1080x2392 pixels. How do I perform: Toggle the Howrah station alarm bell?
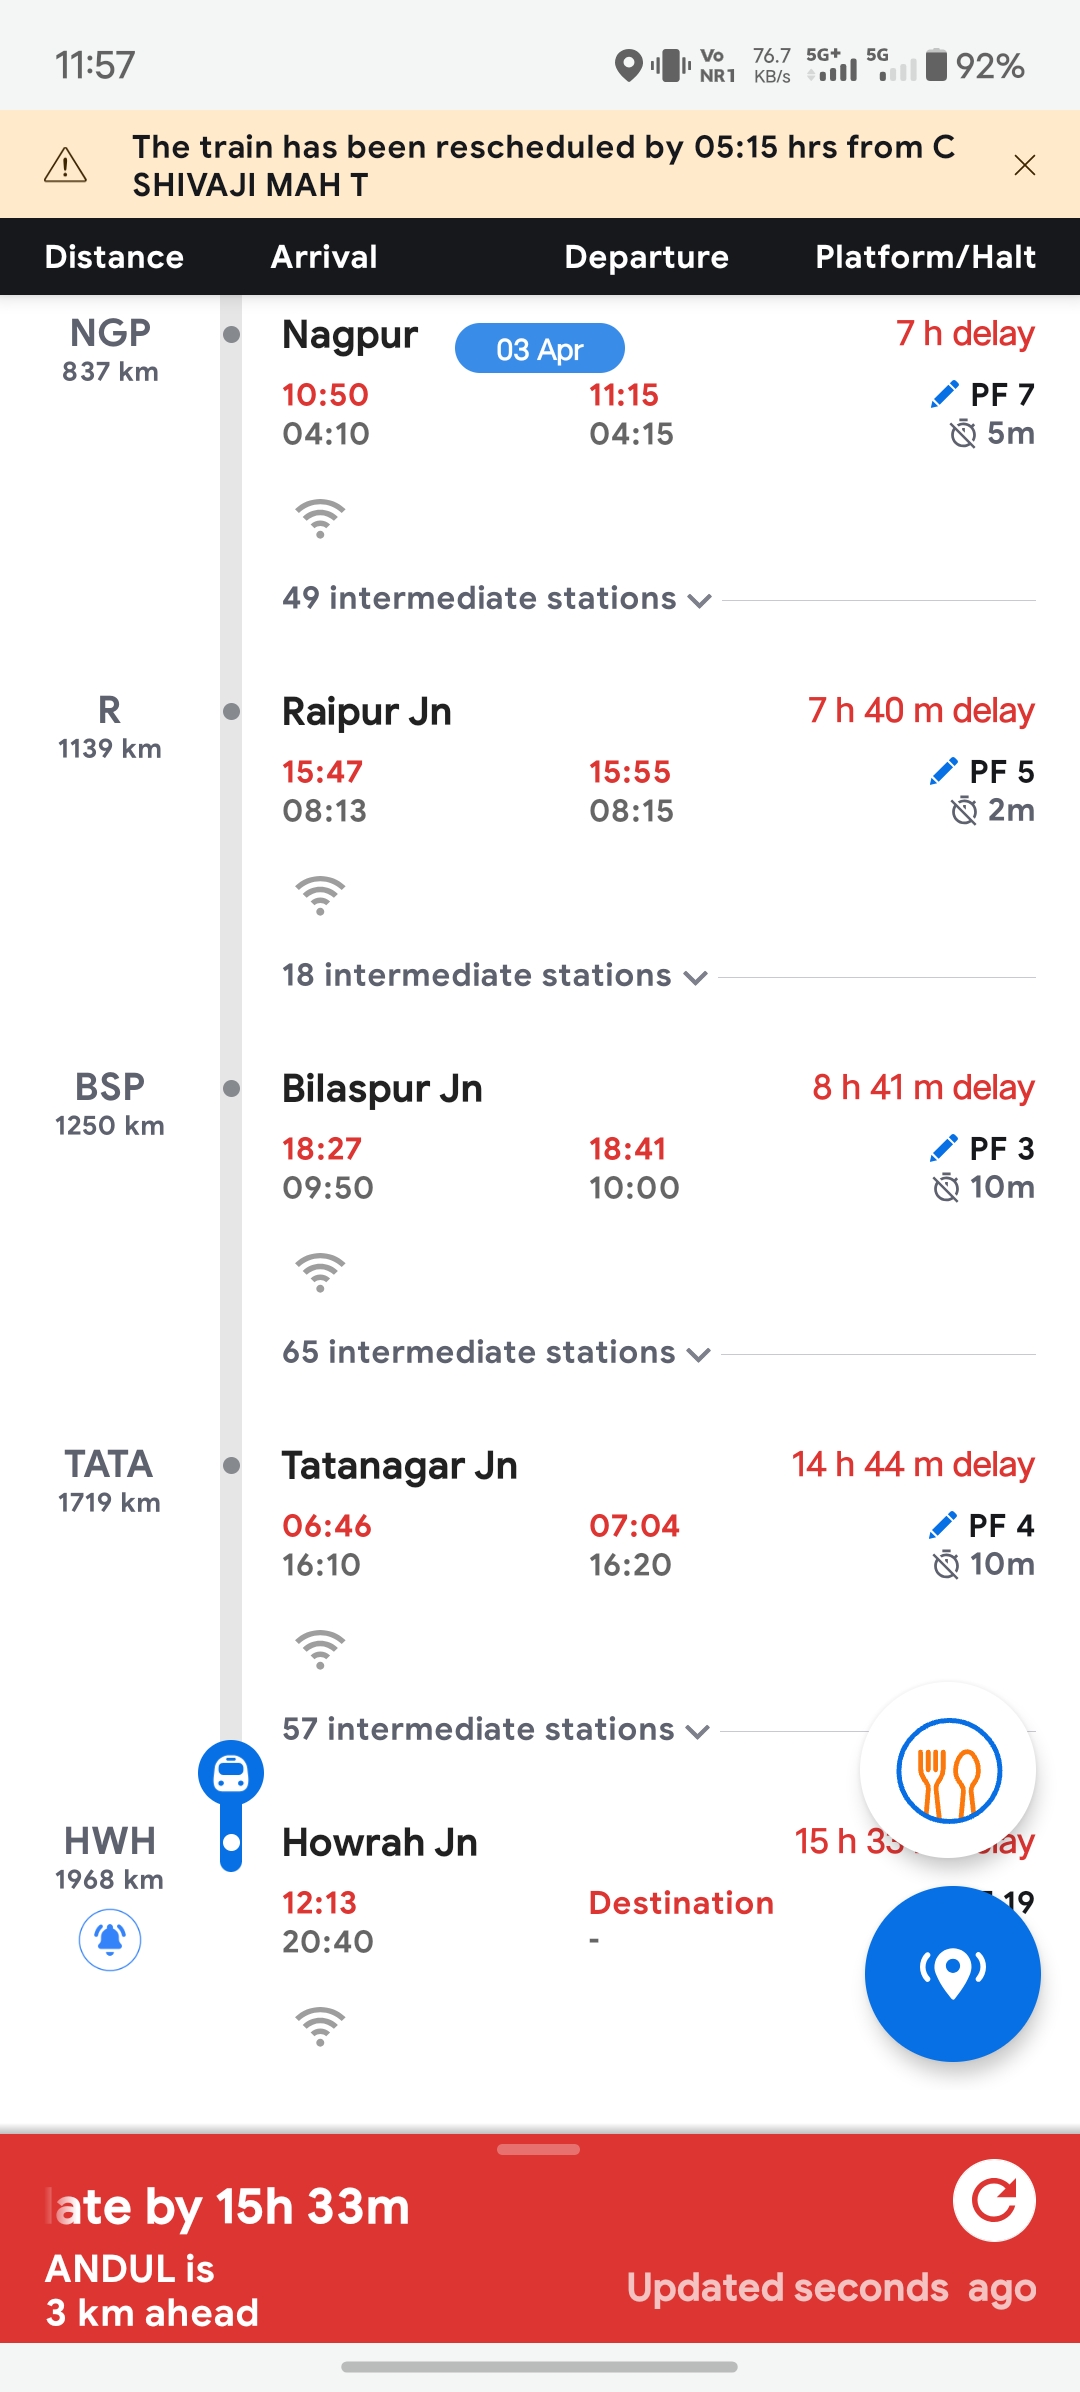click(110, 1940)
